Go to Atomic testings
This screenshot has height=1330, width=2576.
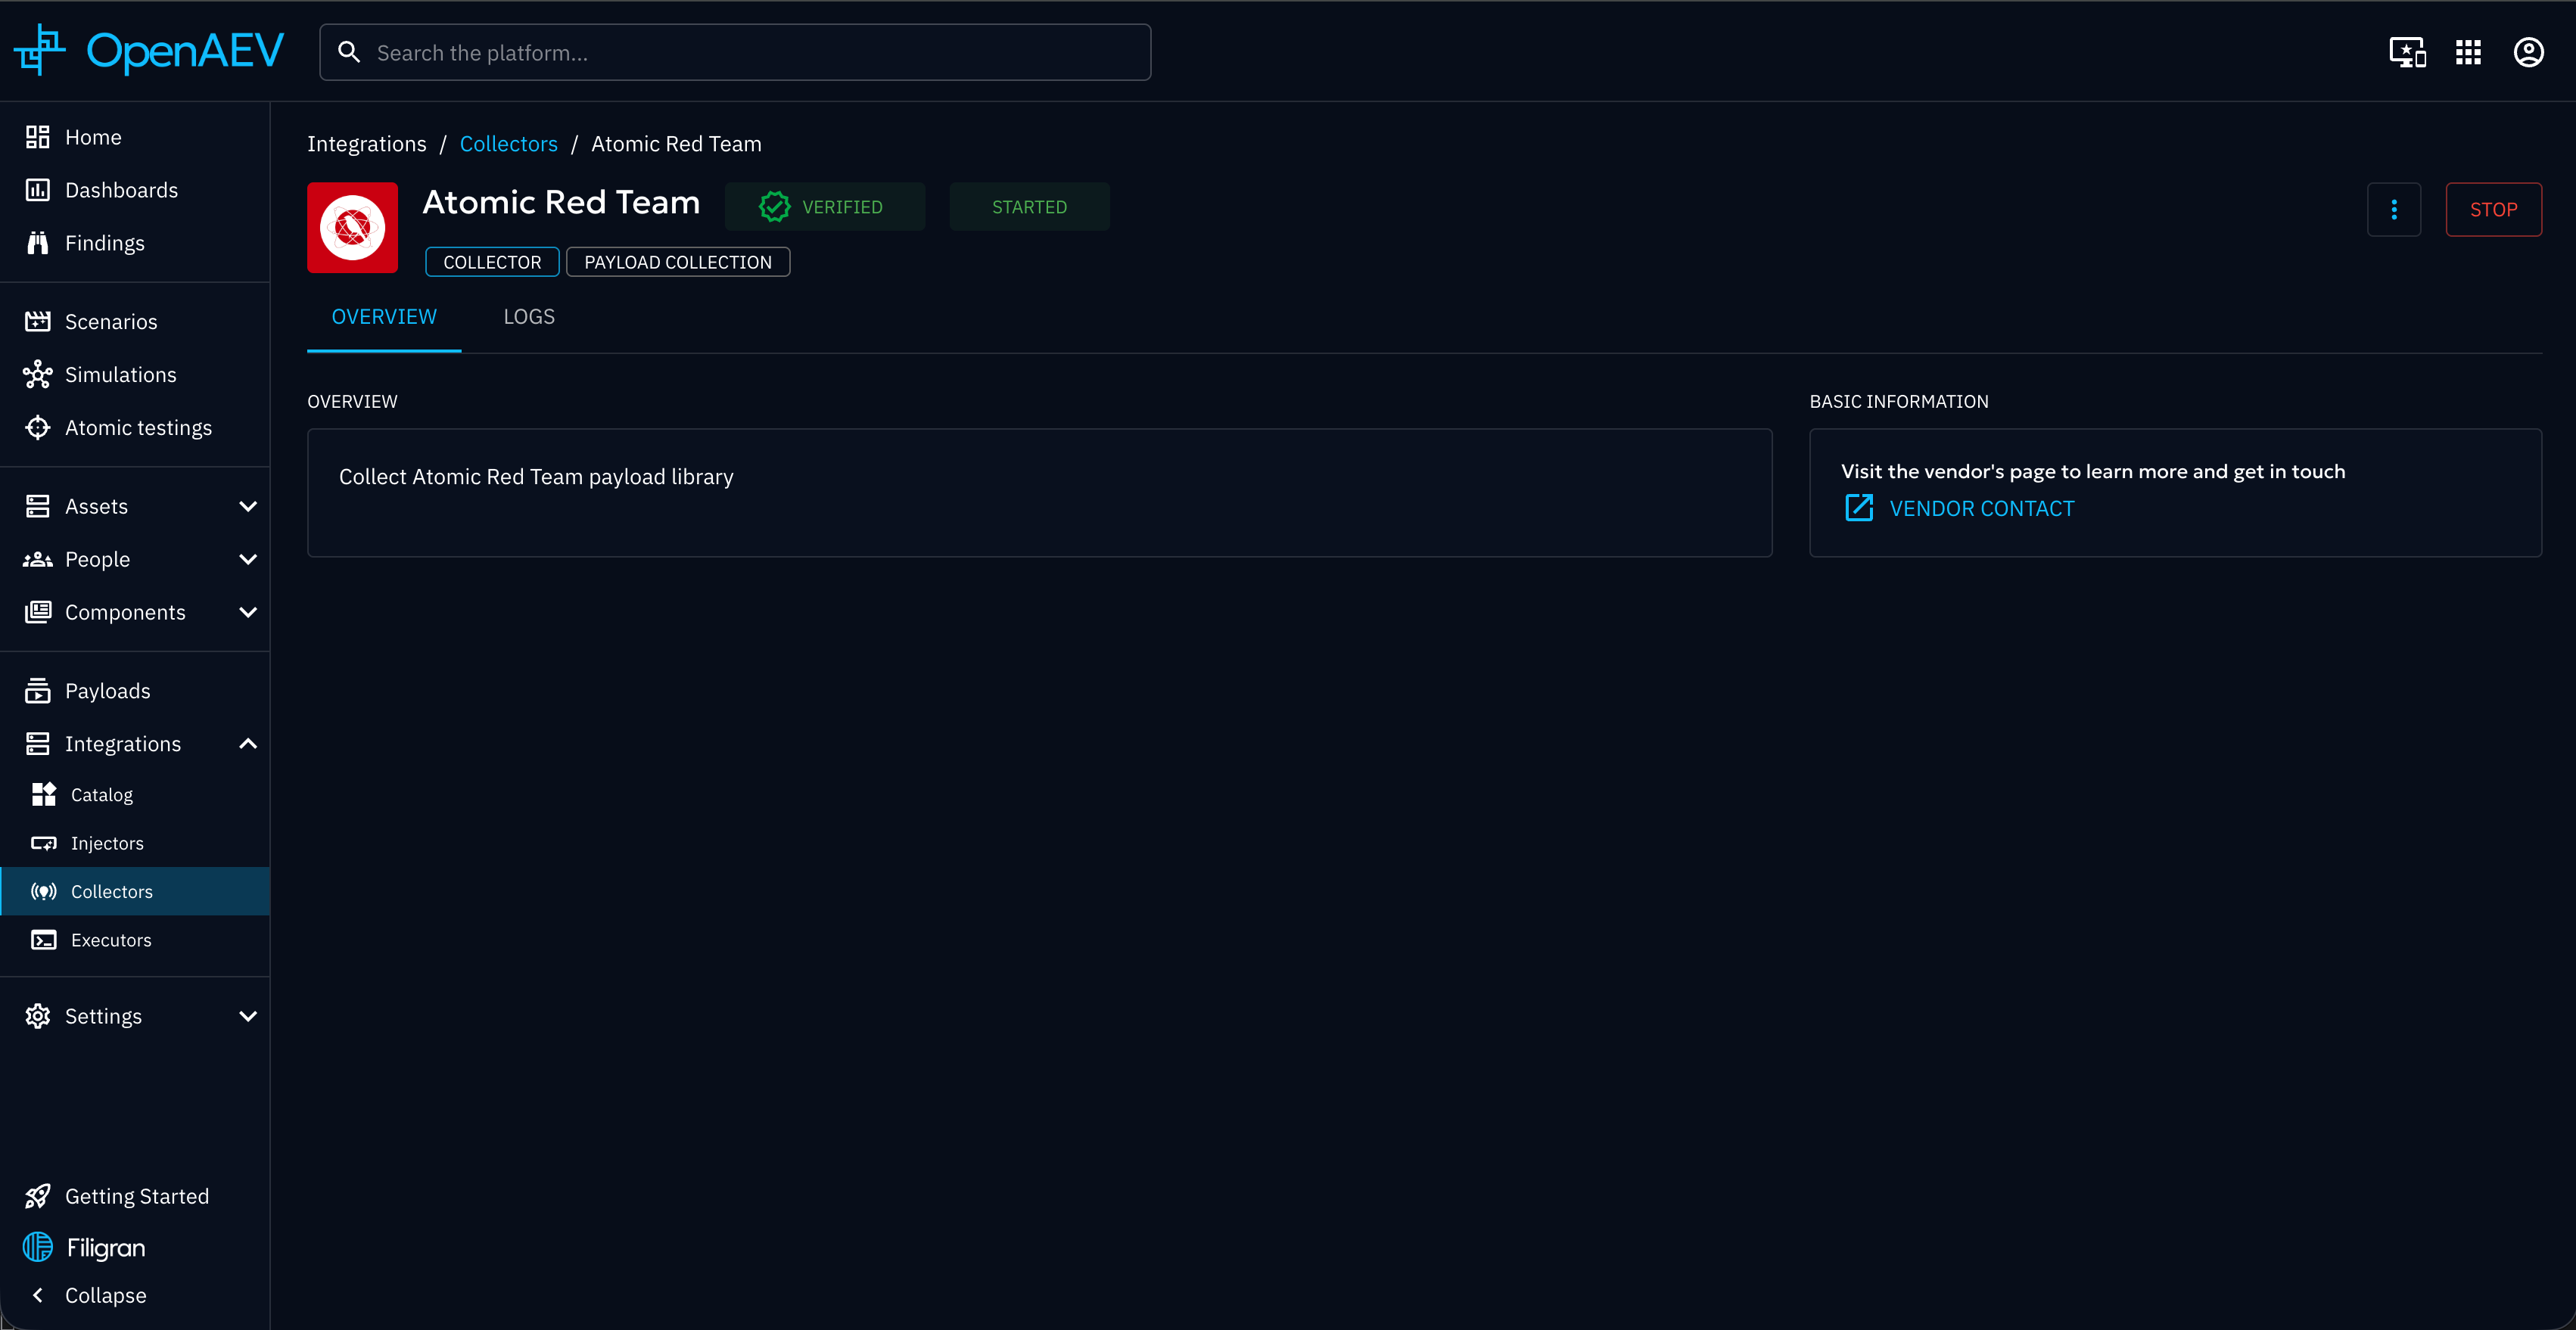point(138,428)
